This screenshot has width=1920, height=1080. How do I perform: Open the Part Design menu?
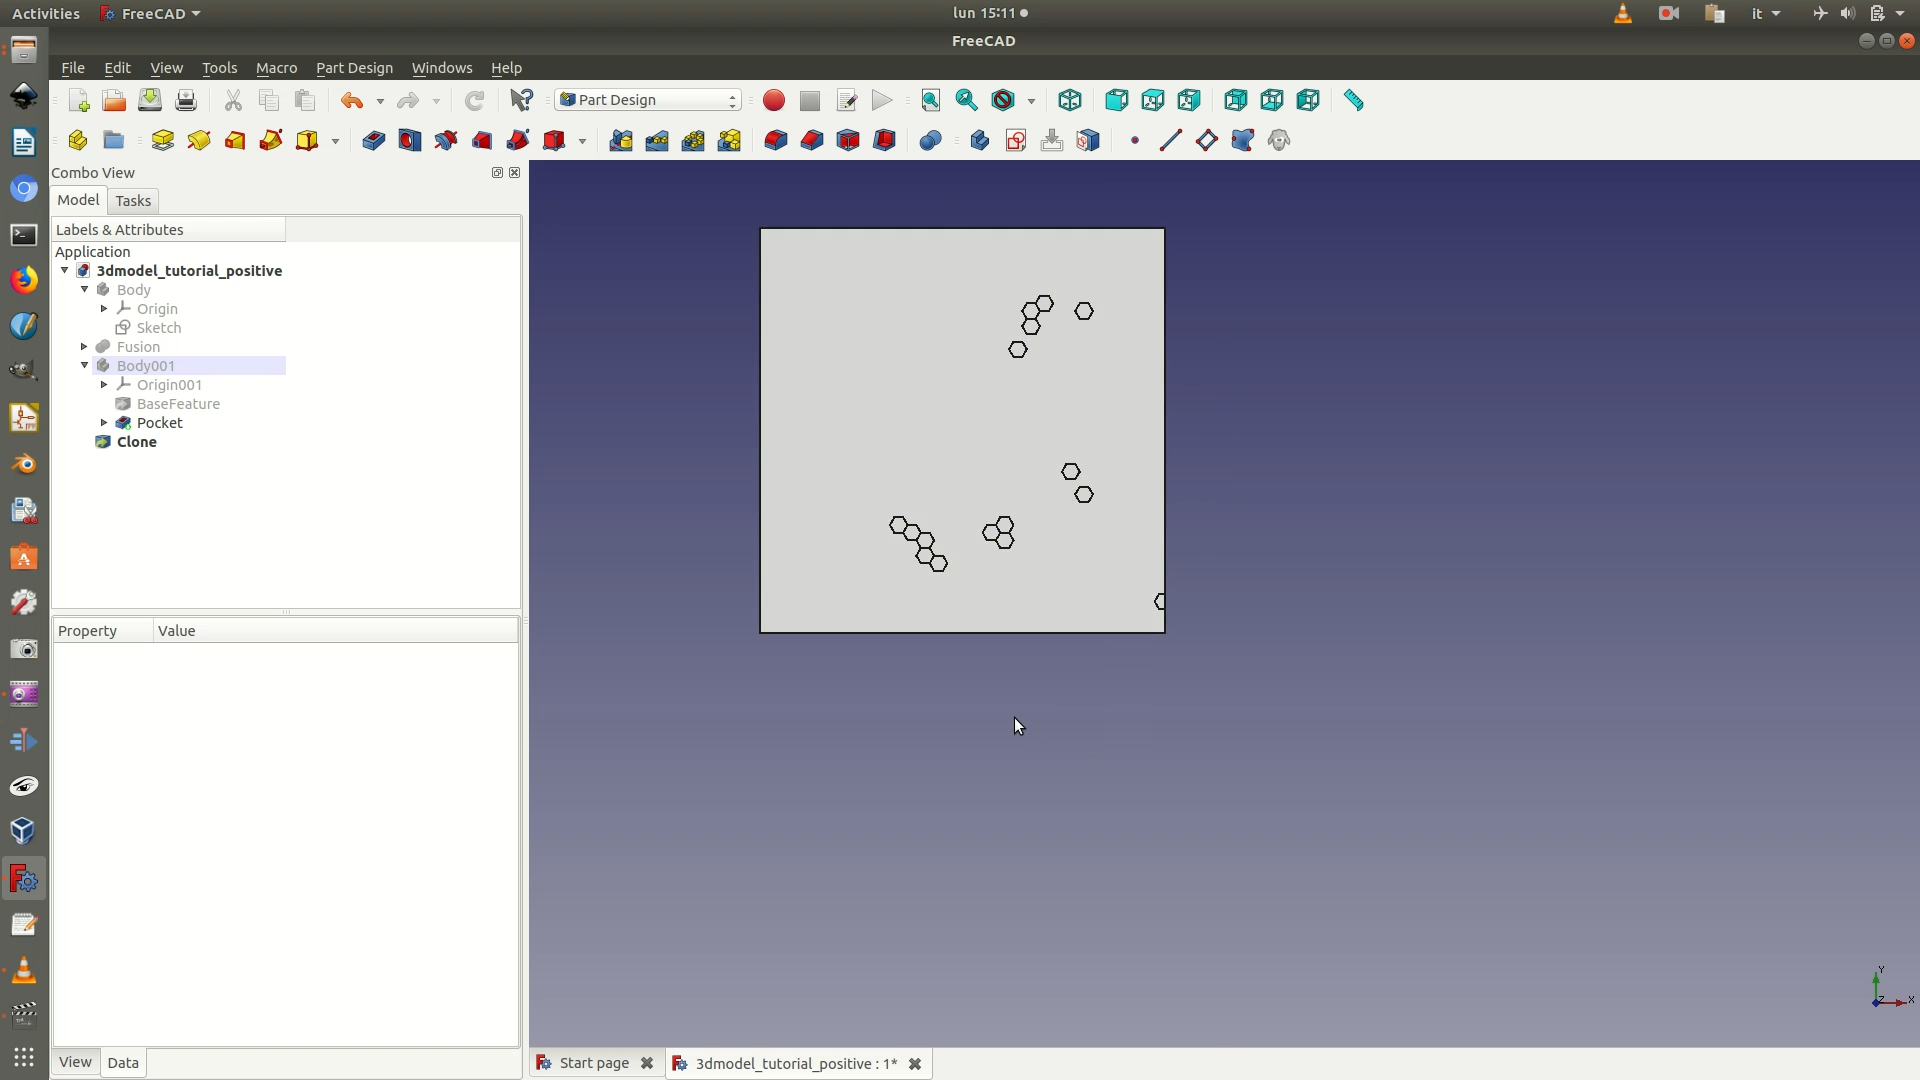pos(354,68)
